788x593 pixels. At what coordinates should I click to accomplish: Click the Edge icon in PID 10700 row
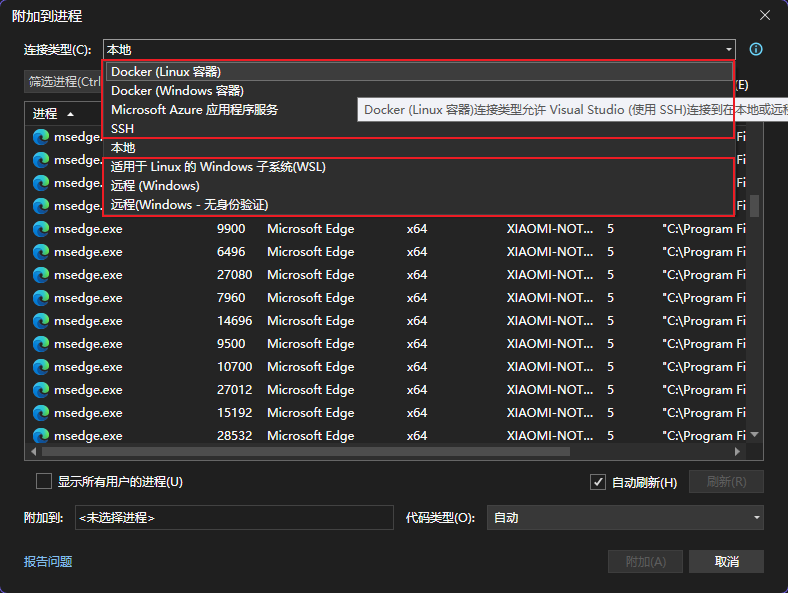[x=41, y=367]
